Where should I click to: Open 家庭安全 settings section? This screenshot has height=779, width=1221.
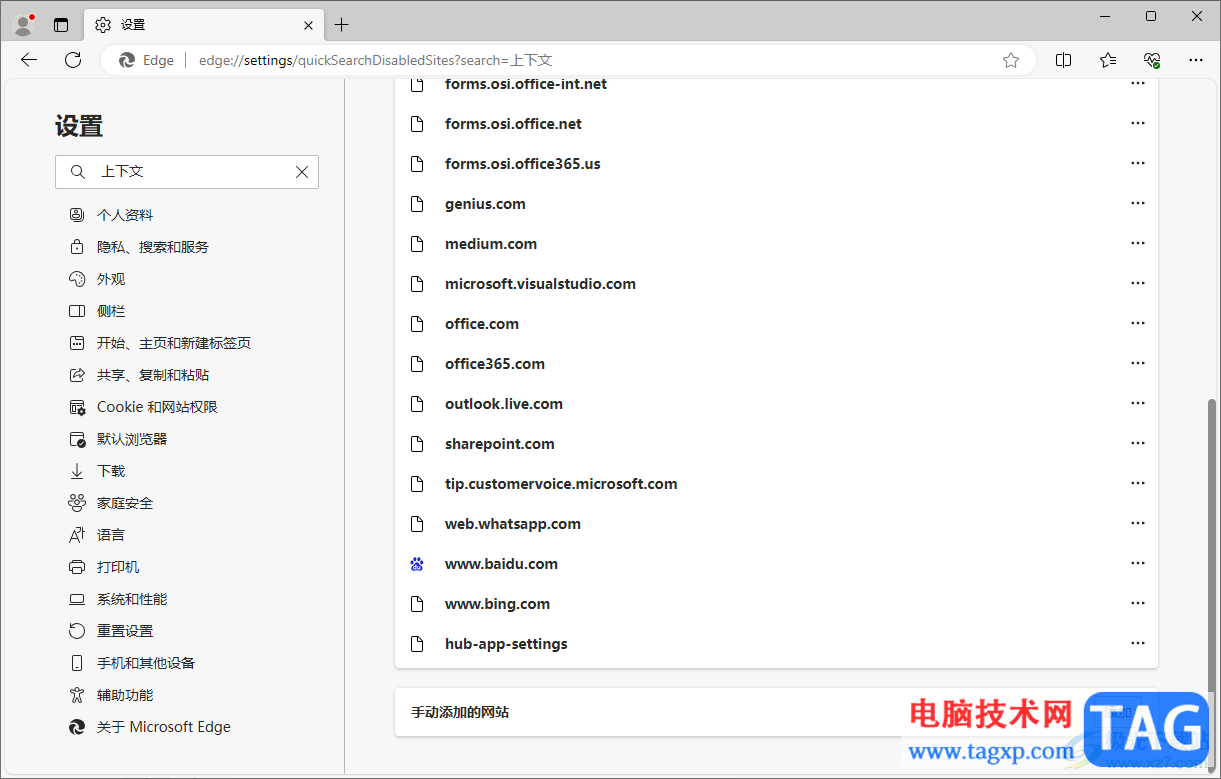coord(111,503)
